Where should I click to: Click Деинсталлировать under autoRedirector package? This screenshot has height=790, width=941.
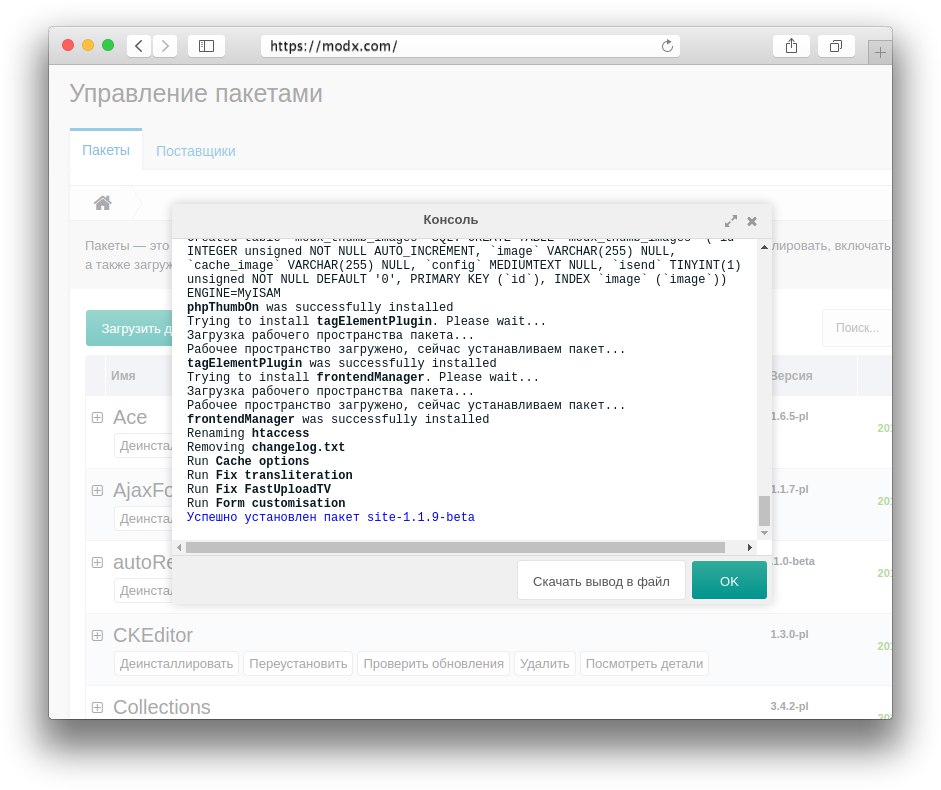click(144, 591)
